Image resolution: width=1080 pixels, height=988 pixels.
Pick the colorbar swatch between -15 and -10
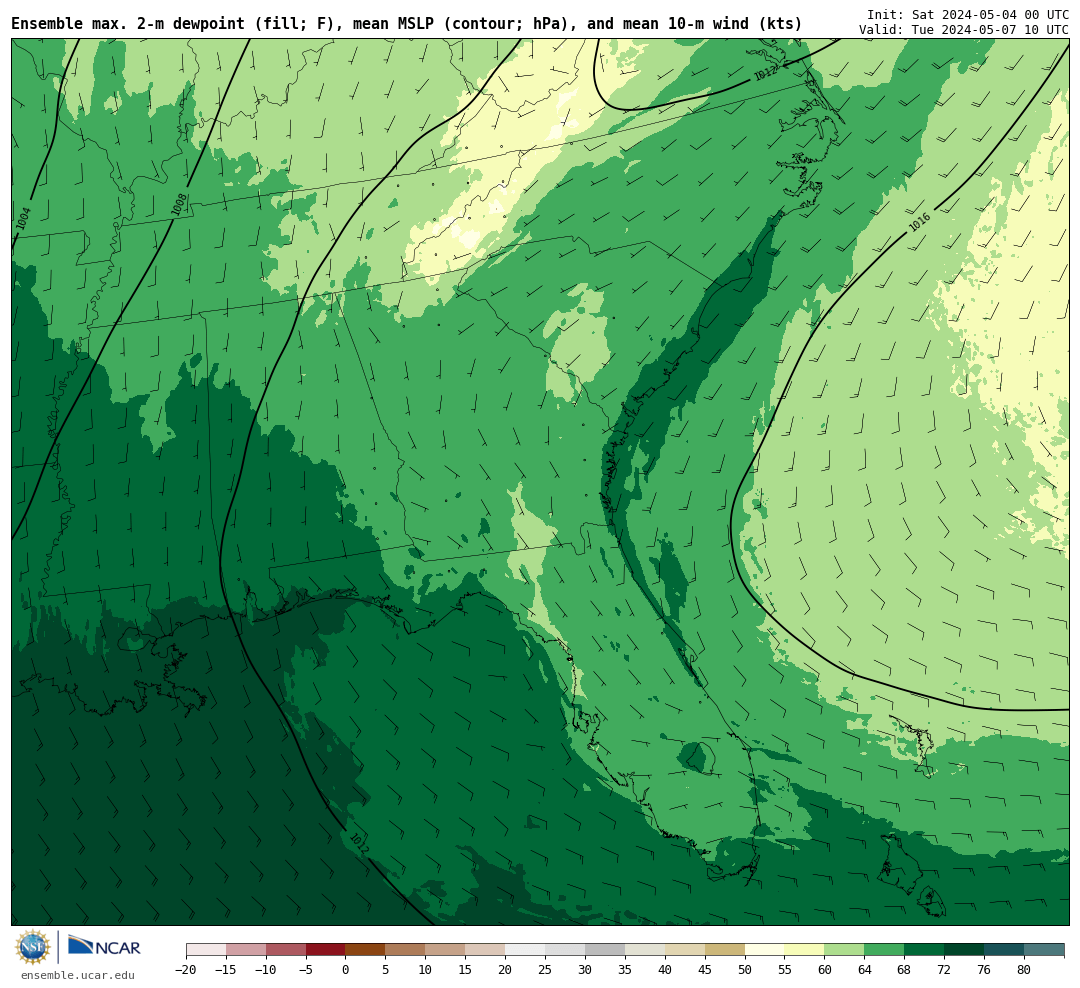click(246, 950)
